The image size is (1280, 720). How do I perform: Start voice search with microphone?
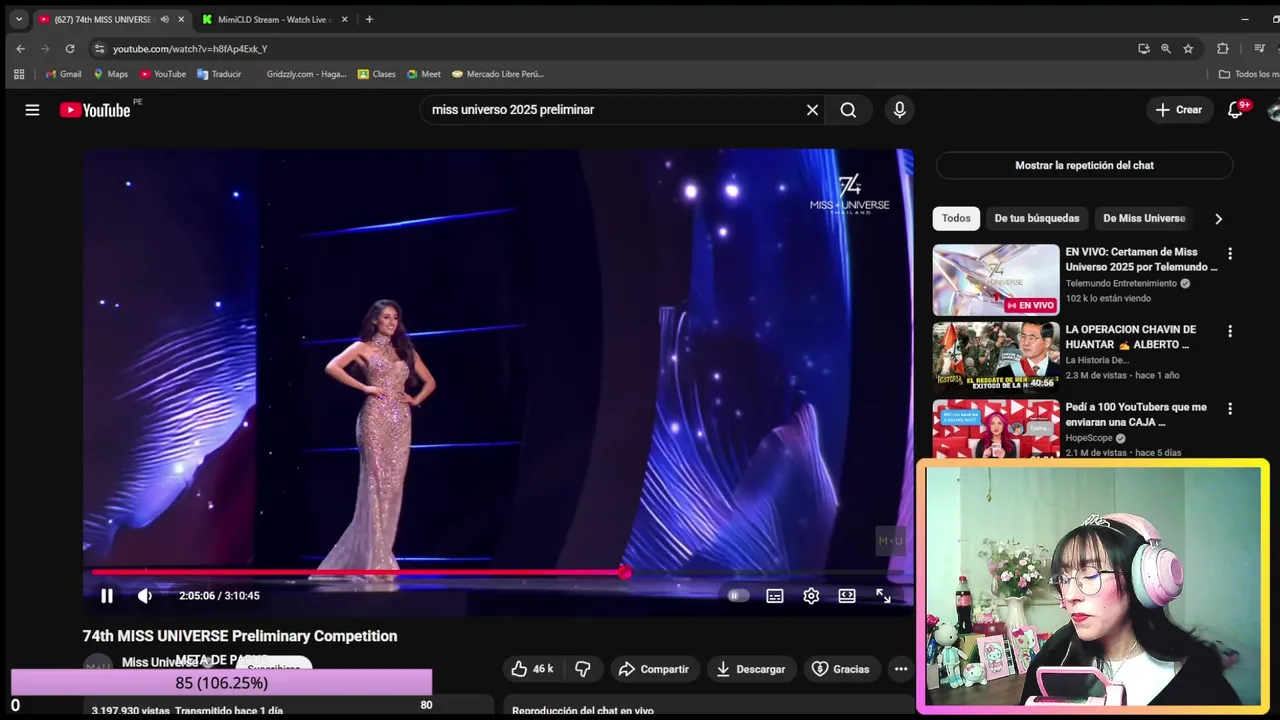[899, 110]
